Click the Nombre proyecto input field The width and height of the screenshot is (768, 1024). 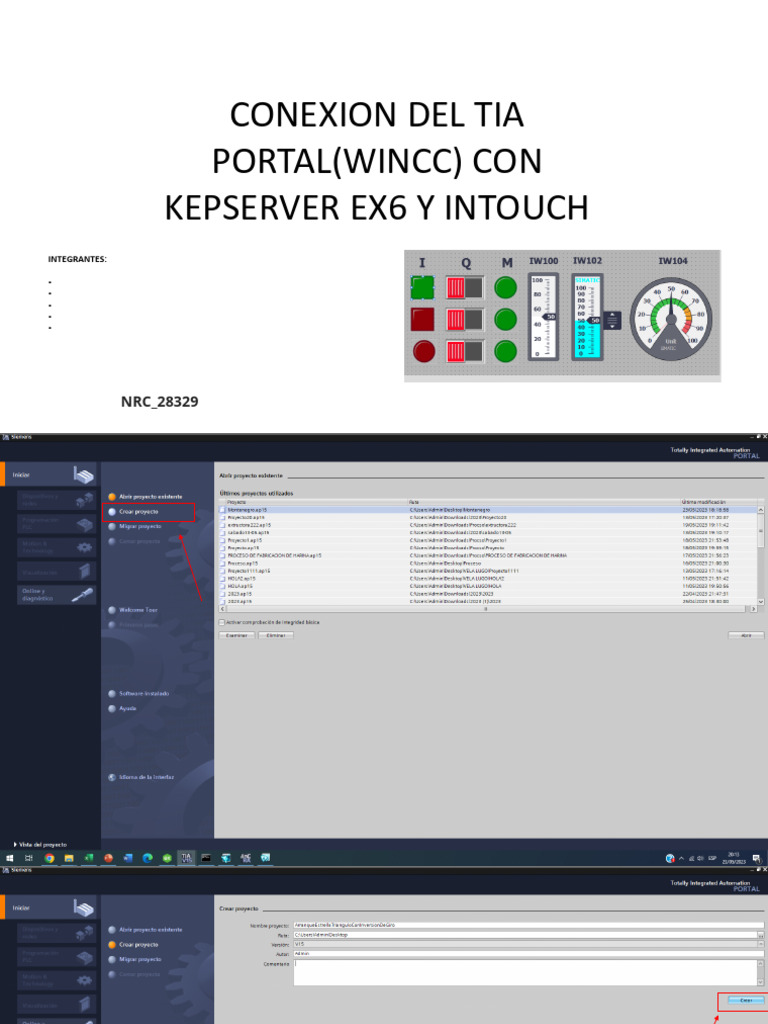[x=528, y=925]
